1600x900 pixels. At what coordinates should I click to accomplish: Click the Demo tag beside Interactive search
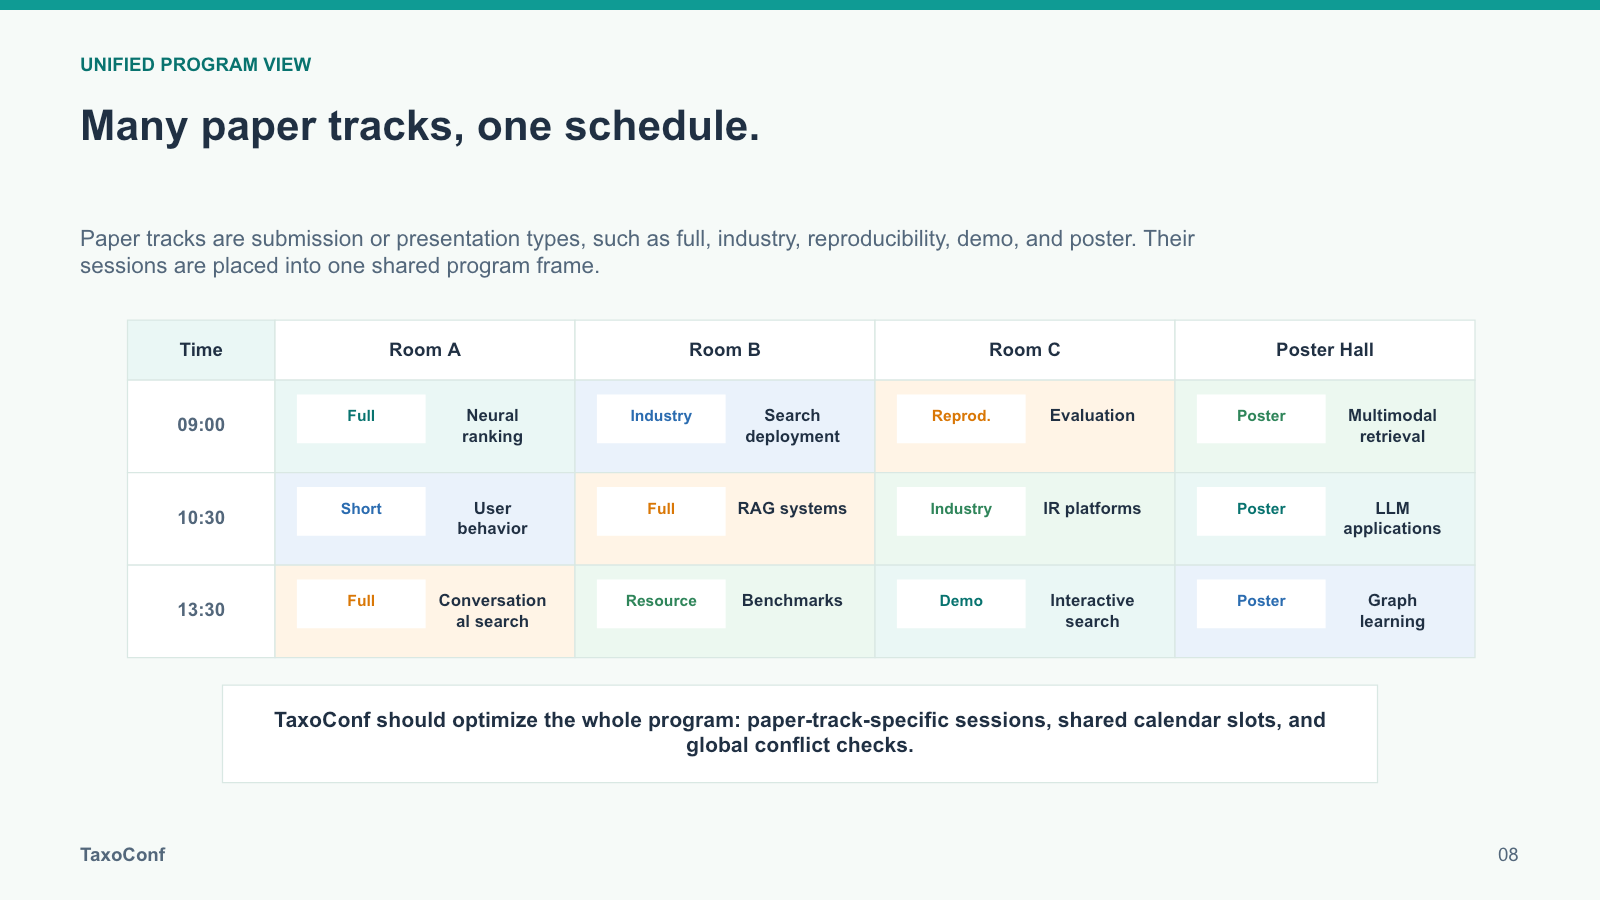pos(961,603)
